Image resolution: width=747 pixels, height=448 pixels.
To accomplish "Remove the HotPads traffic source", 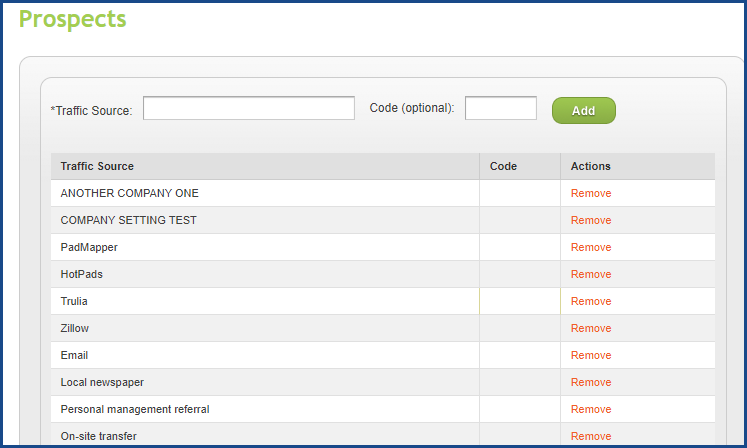I will click(591, 274).
